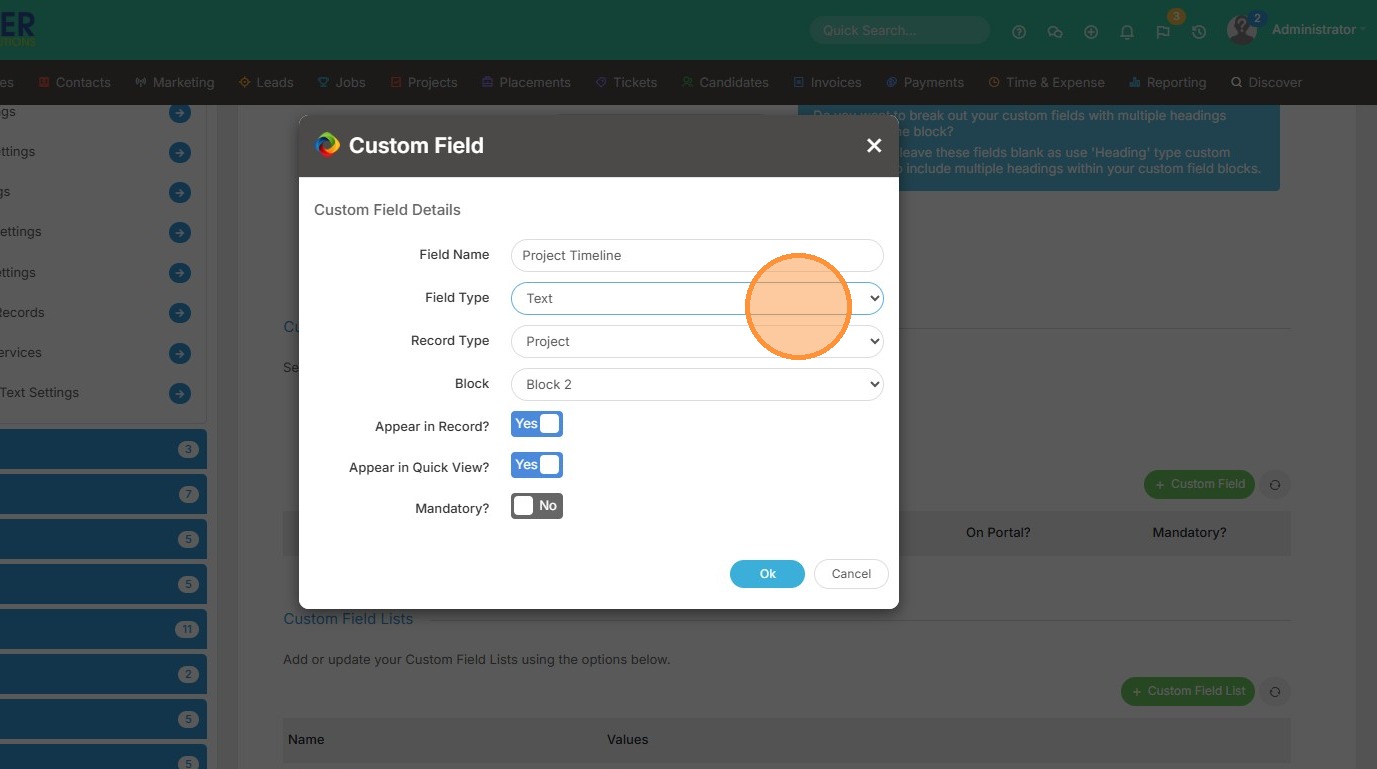
Task: Open the Jobs menu
Action: click(x=342, y=82)
